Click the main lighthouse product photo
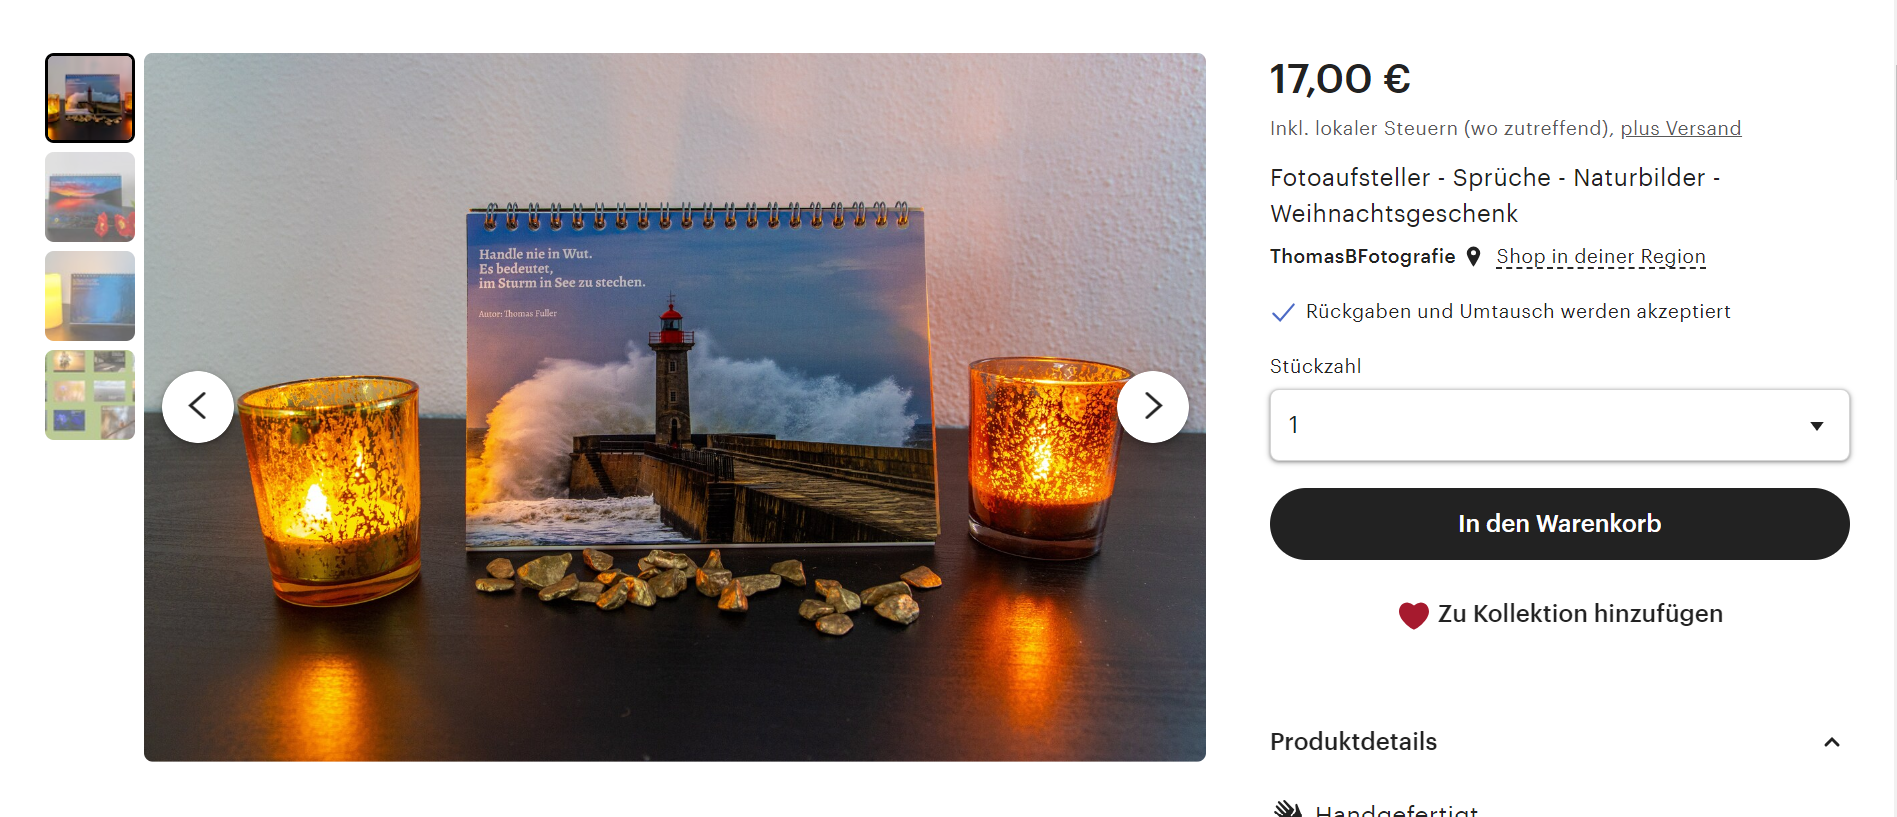1897x817 pixels. [x=675, y=407]
